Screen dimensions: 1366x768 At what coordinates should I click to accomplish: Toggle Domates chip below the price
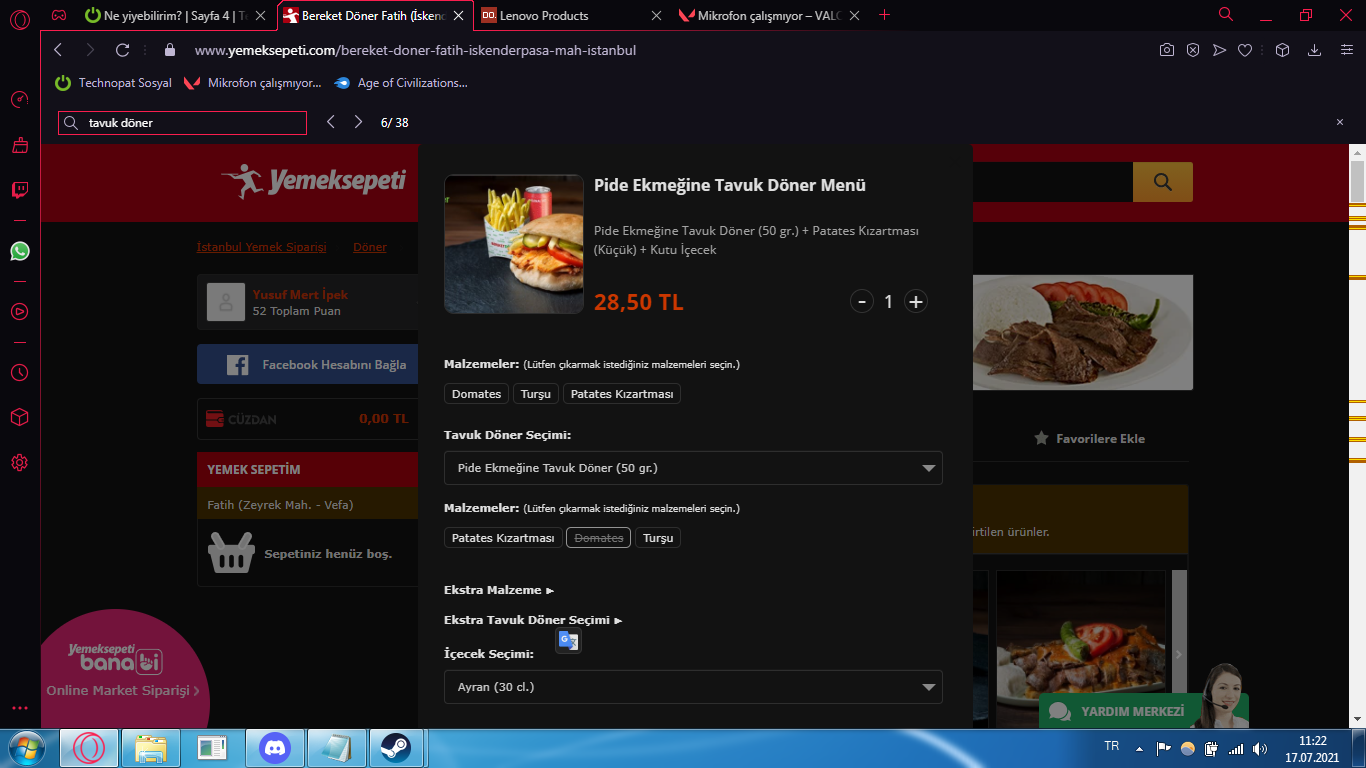(476, 394)
